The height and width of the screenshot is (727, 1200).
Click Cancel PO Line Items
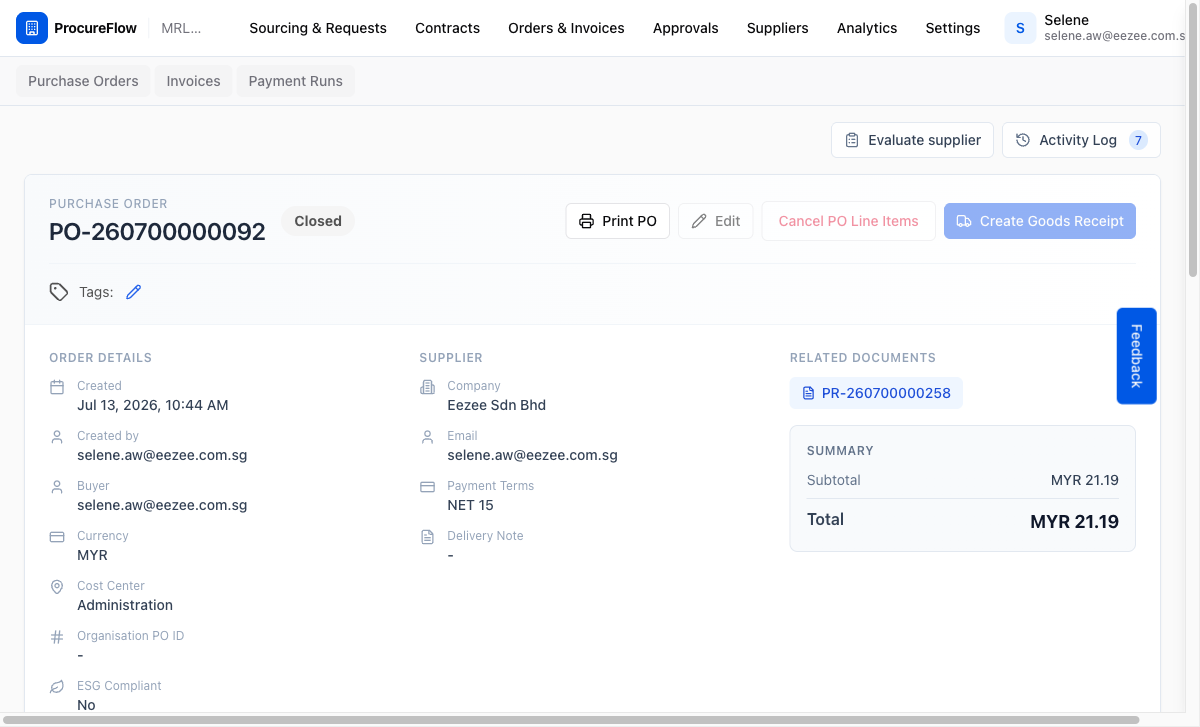coord(848,221)
